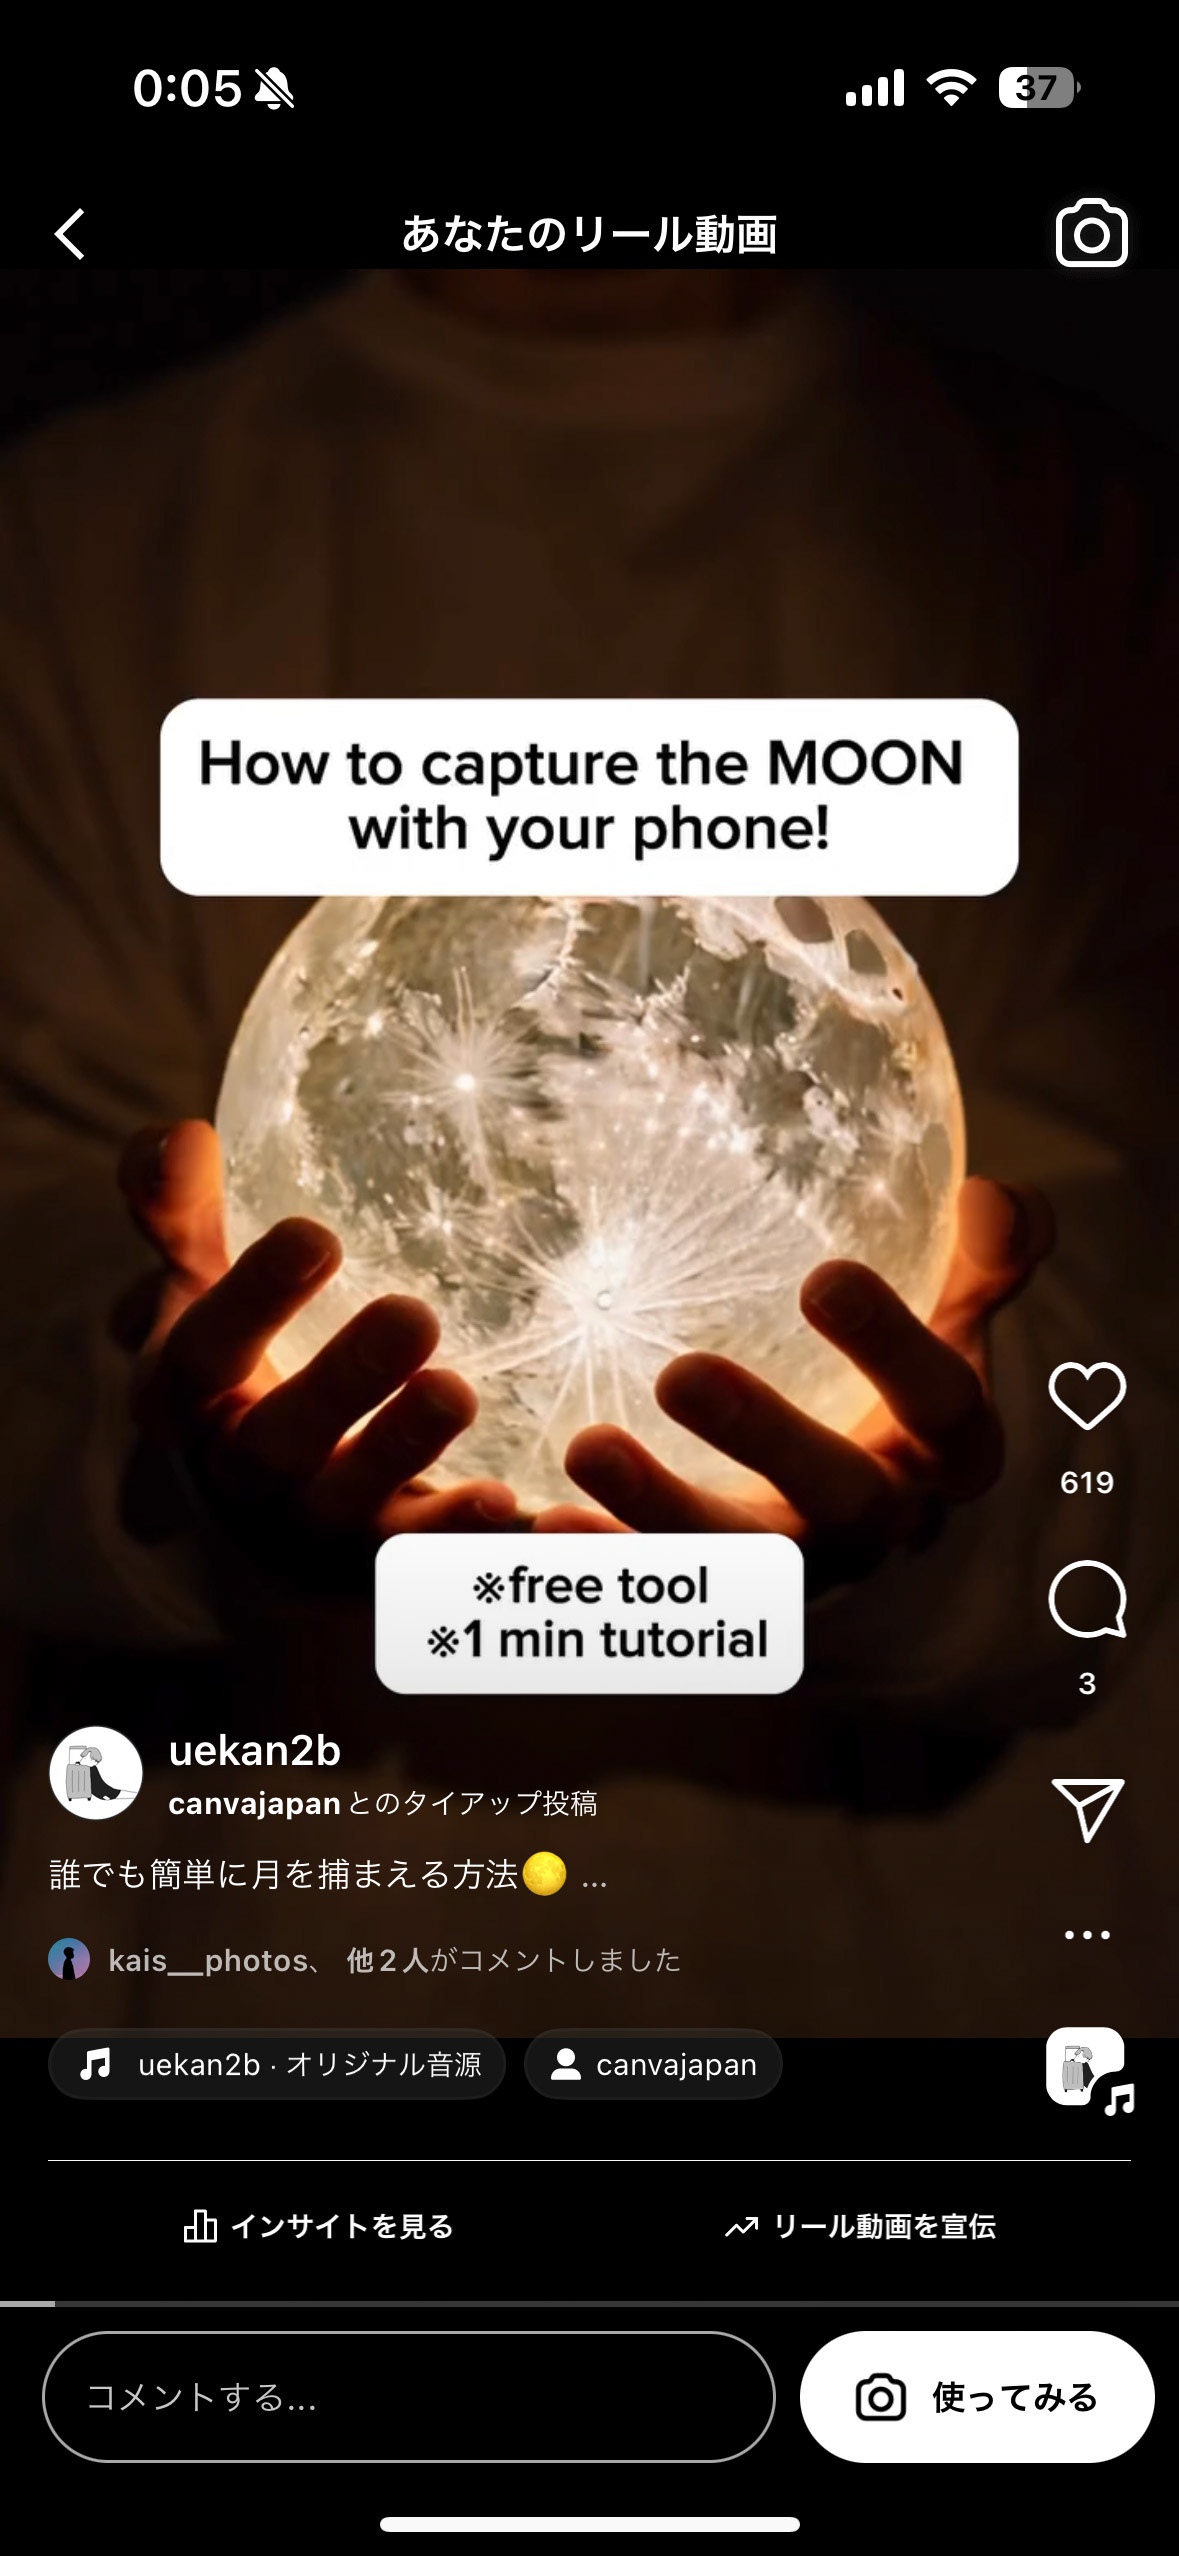Seek using the reel progress bar
The height and width of the screenshot is (2556, 1179).
[589, 2304]
